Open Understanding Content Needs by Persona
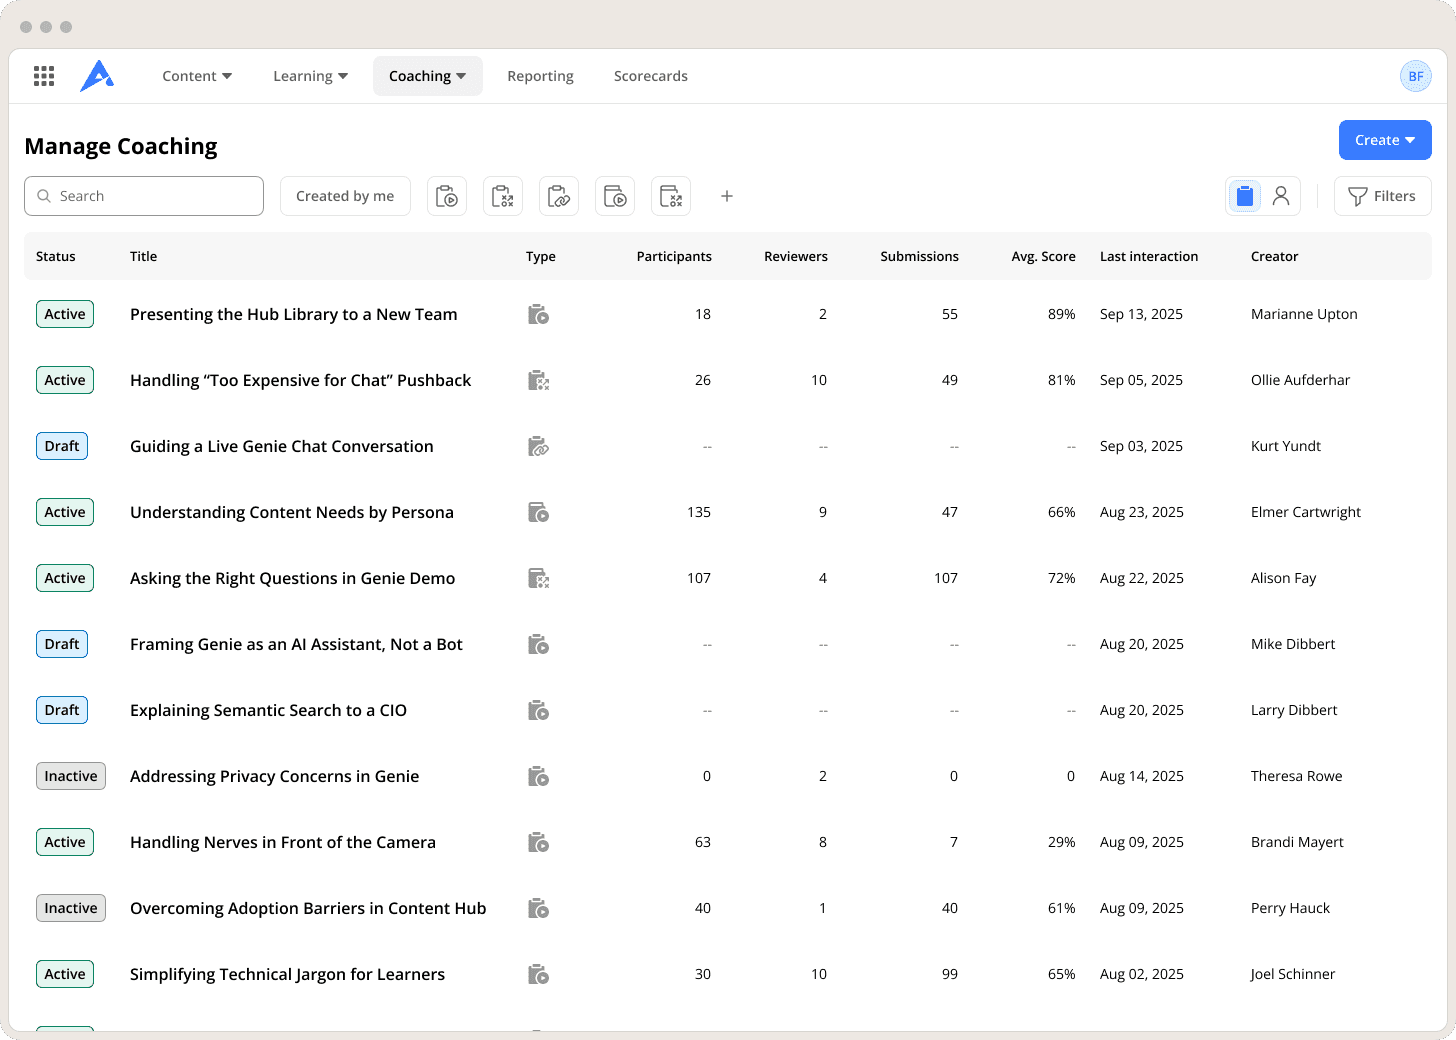The height and width of the screenshot is (1040, 1456). [292, 512]
